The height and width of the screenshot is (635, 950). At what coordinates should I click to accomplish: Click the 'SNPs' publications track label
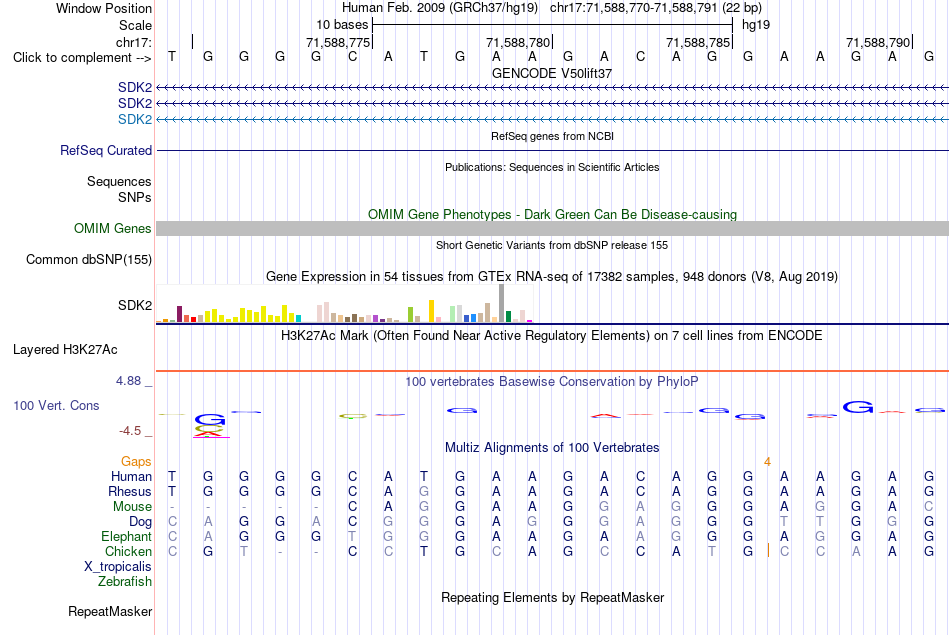[135, 197]
